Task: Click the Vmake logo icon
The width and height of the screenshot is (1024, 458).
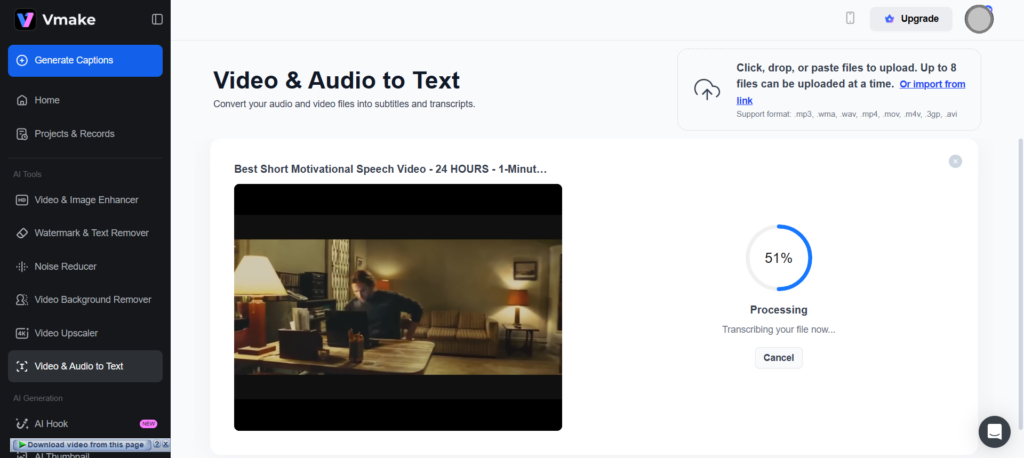Action: point(25,19)
